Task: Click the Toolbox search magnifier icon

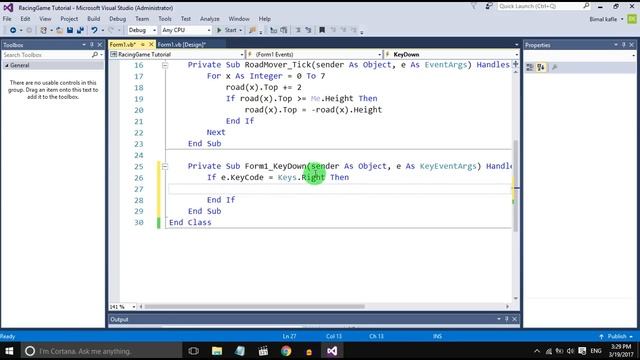Action: pyautogui.click(x=95, y=55)
